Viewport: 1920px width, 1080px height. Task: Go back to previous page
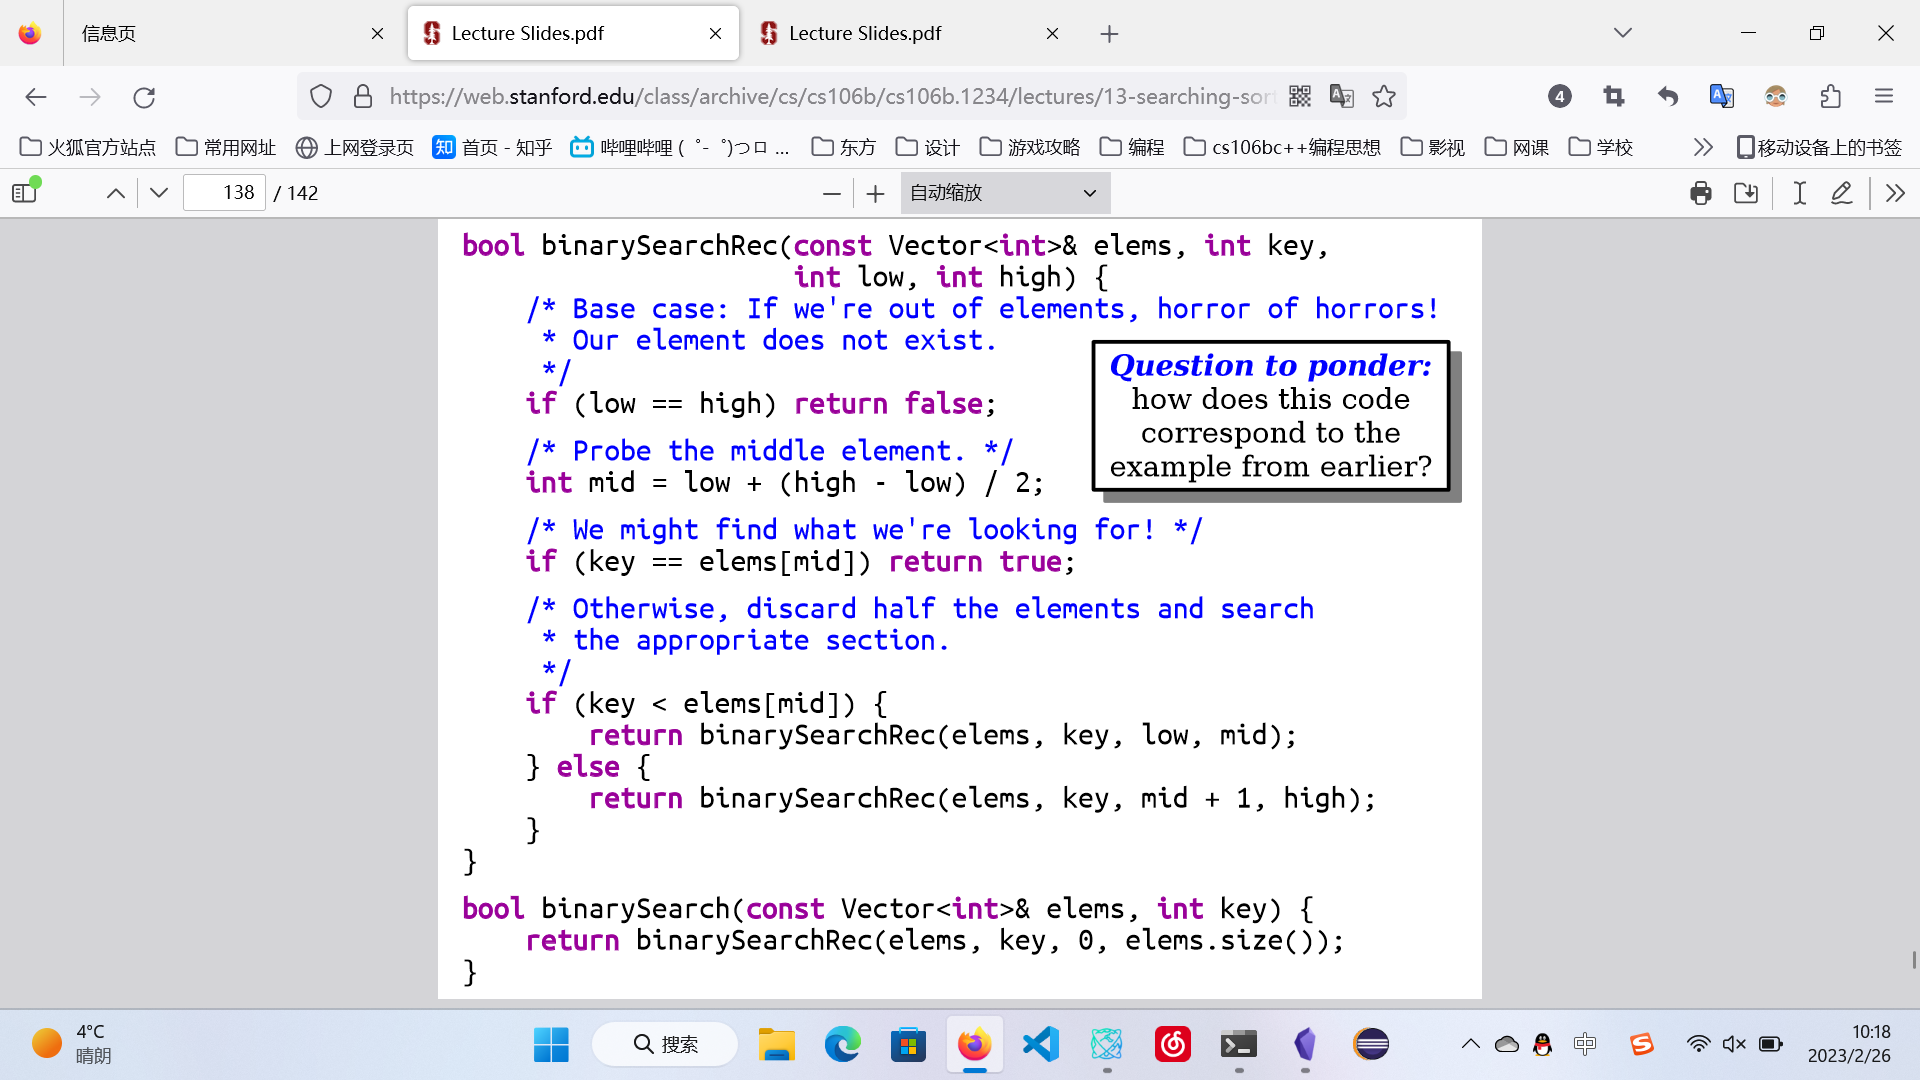click(x=36, y=96)
